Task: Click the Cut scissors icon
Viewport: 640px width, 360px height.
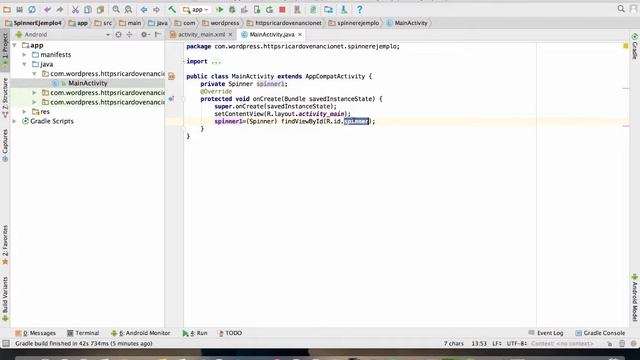Action: (x=75, y=9)
